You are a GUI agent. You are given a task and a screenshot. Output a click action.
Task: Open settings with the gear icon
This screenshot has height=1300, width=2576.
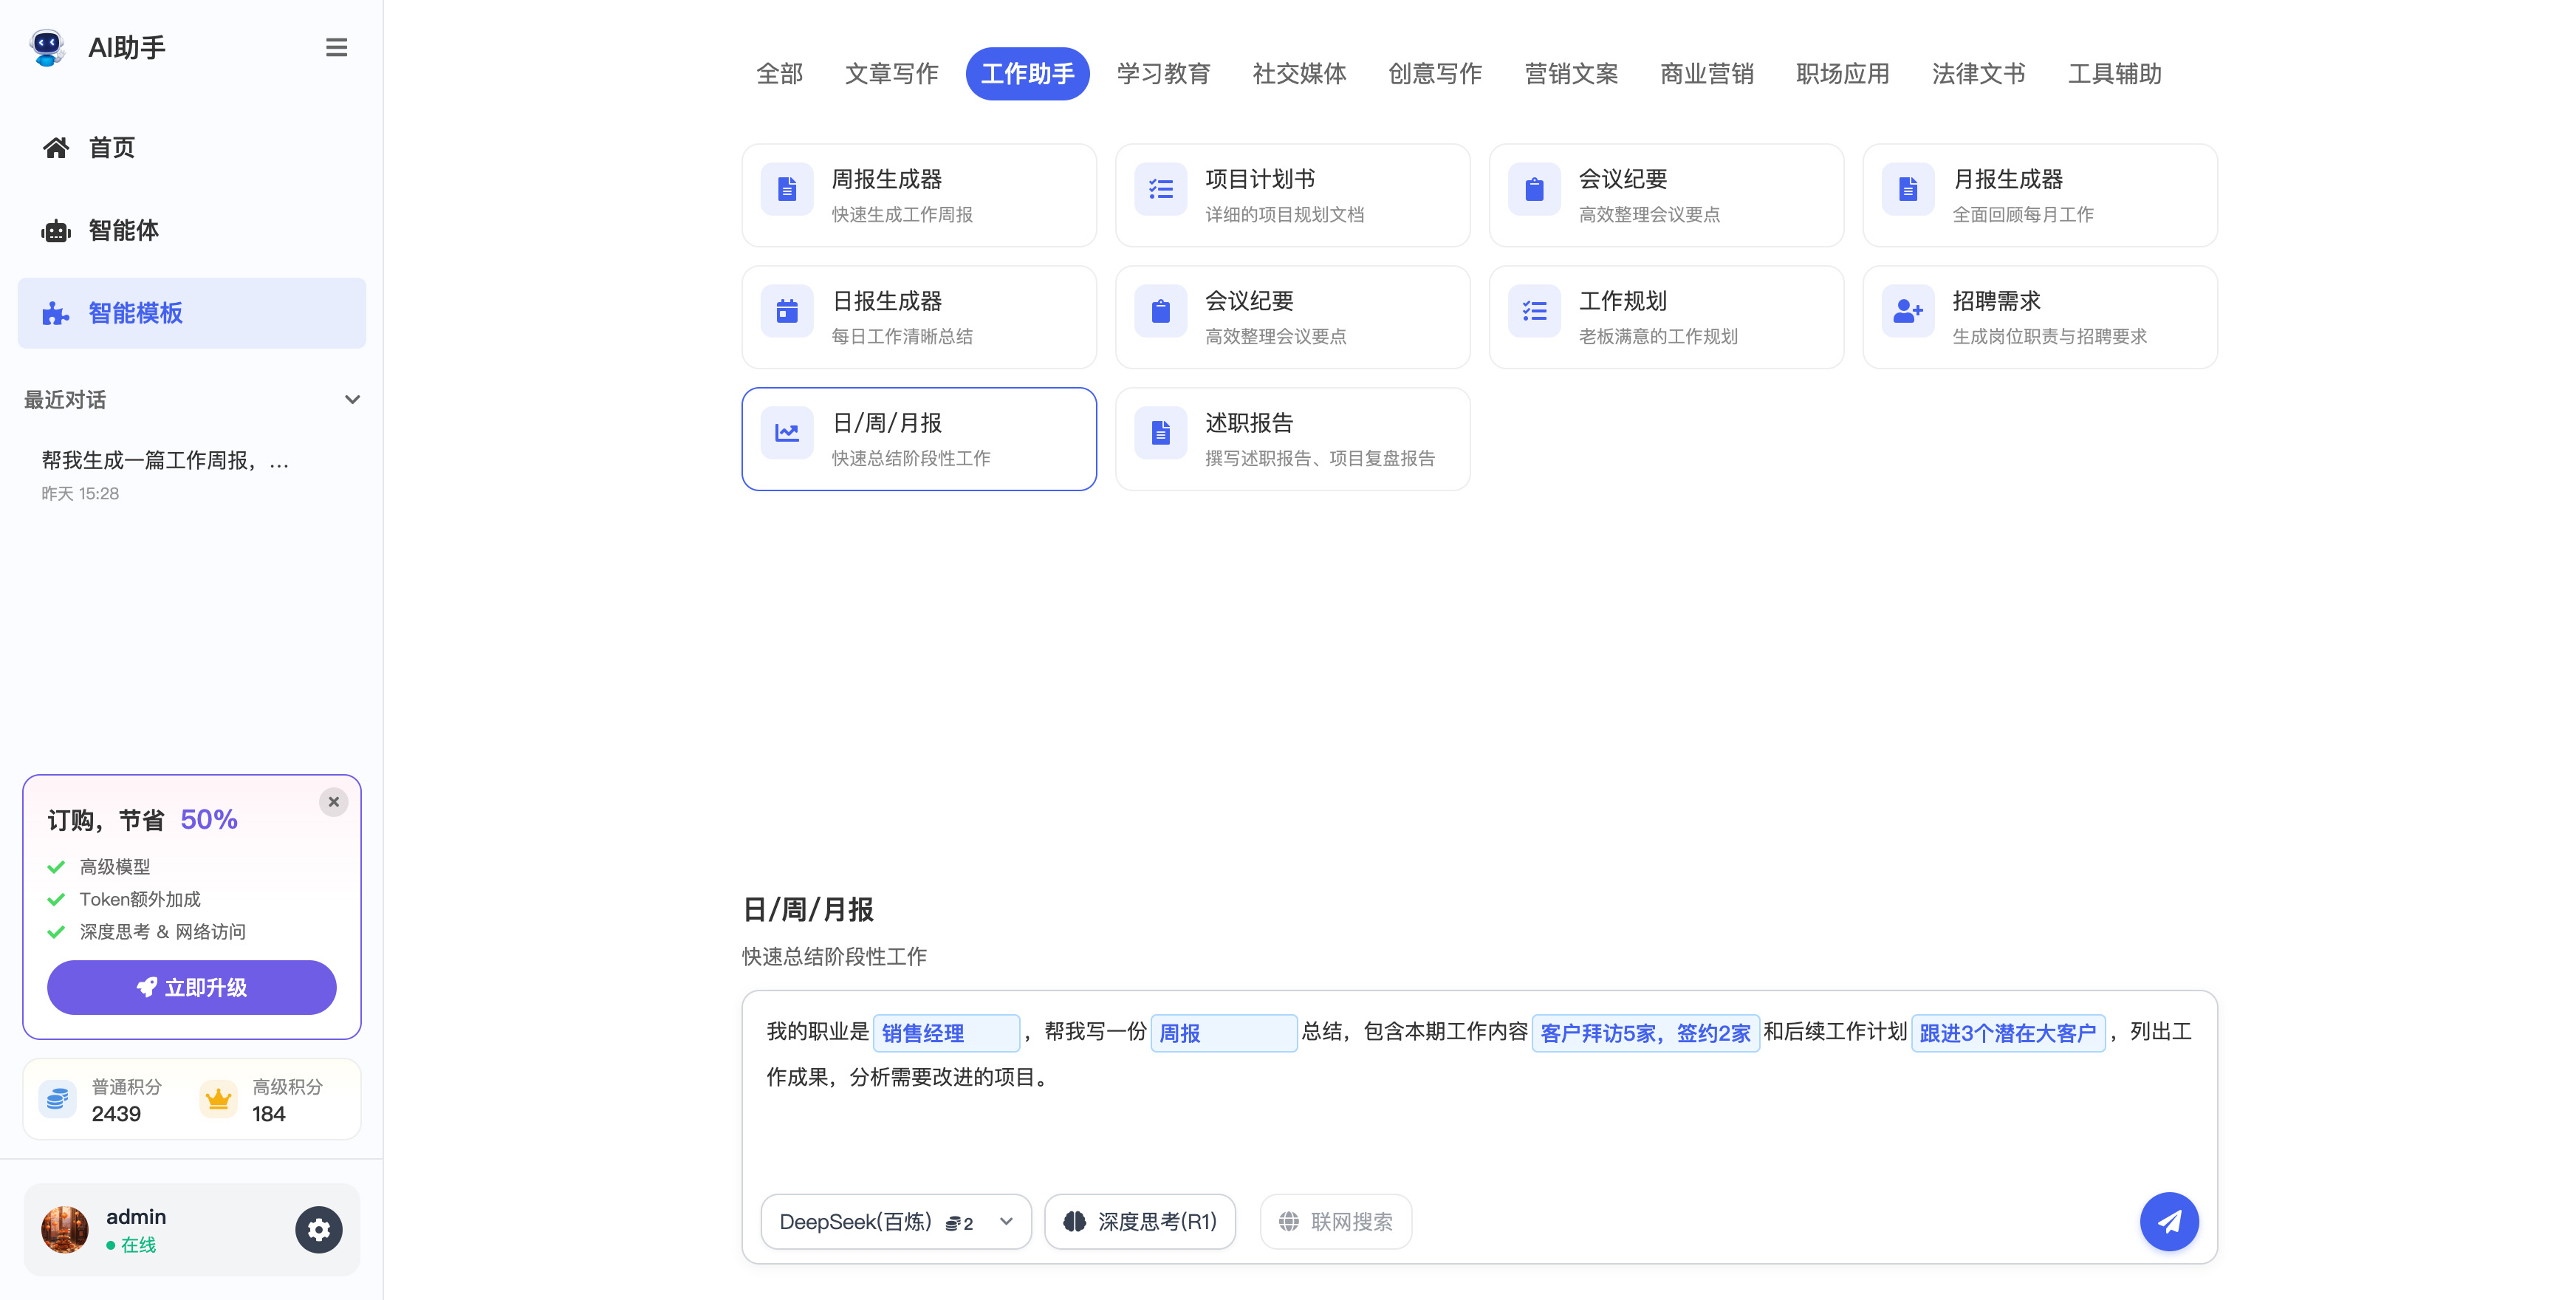pos(319,1230)
